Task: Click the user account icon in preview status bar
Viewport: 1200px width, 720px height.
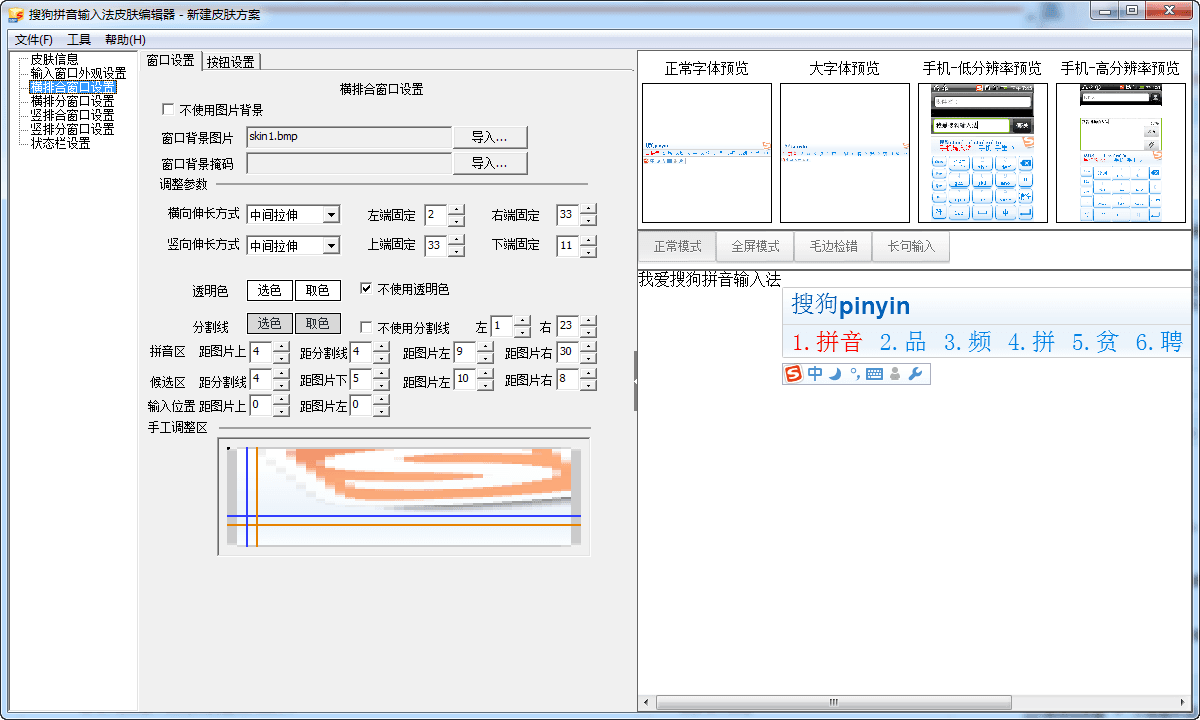Action: (x=895, y=374)
